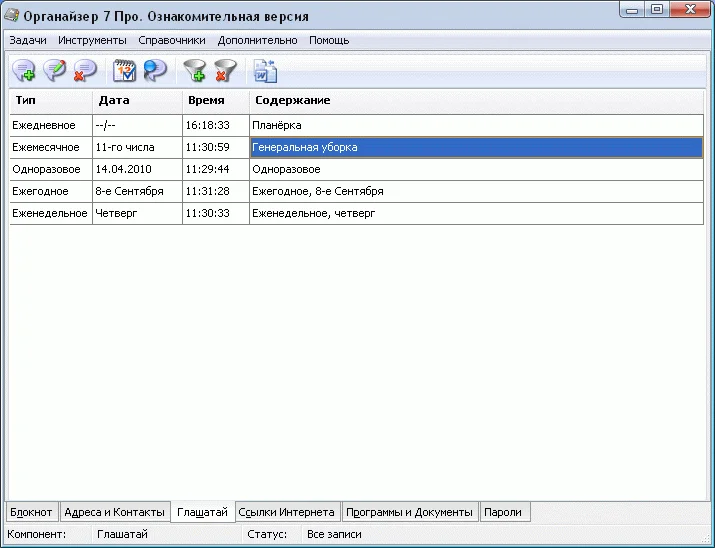Click the Содержание column header
715x548 pixels.
click(x=292, y=101)
